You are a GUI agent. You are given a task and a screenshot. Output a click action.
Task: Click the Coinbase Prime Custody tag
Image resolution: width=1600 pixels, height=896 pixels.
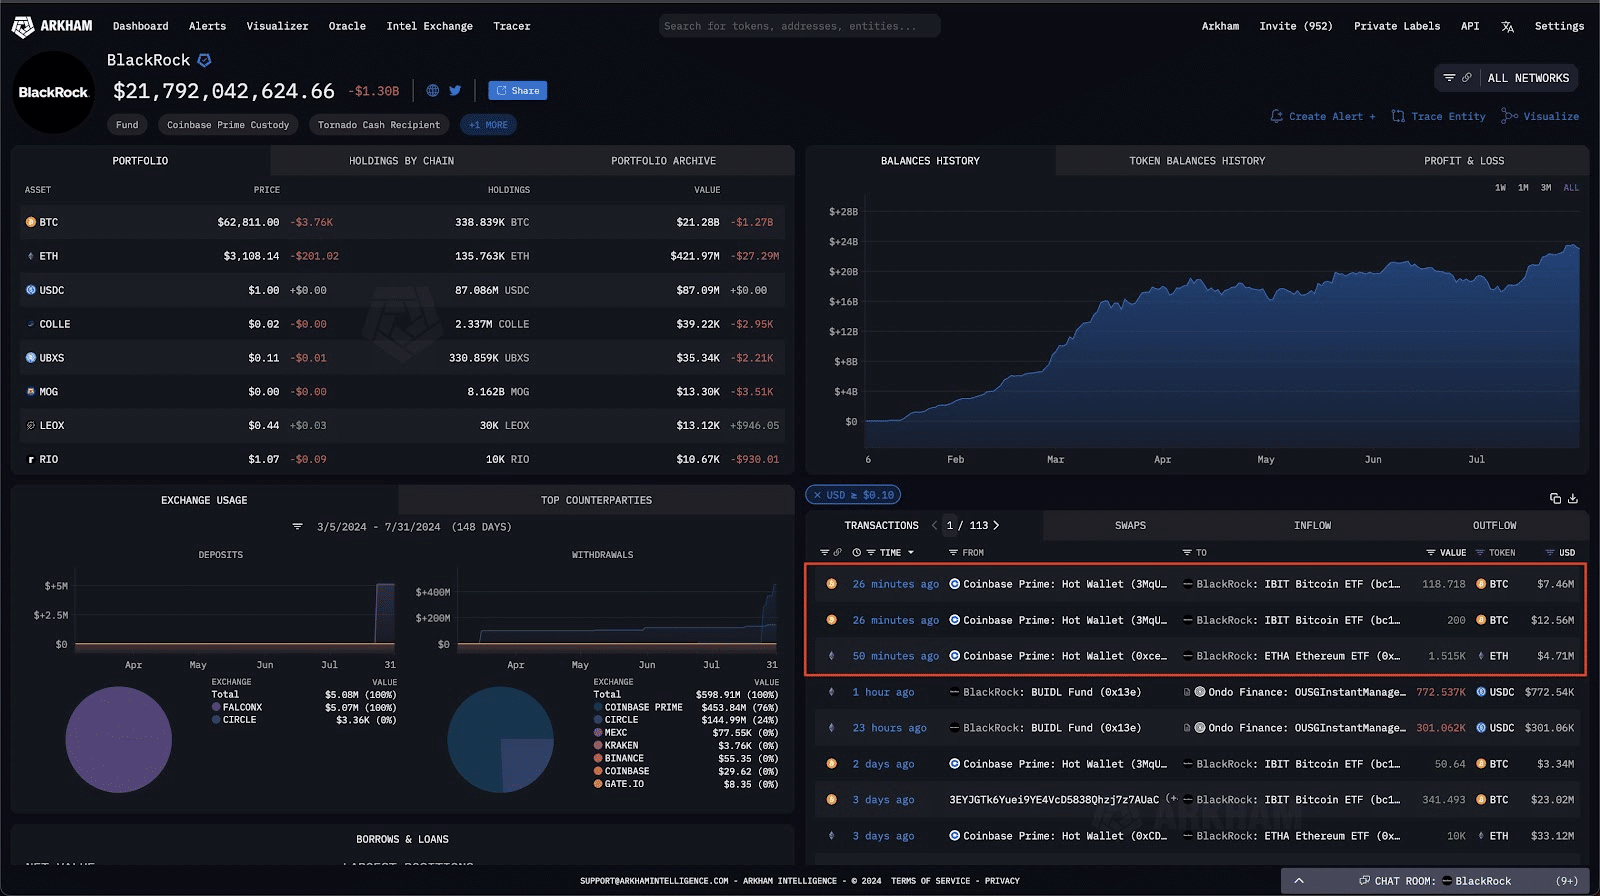tap(228, 125)
